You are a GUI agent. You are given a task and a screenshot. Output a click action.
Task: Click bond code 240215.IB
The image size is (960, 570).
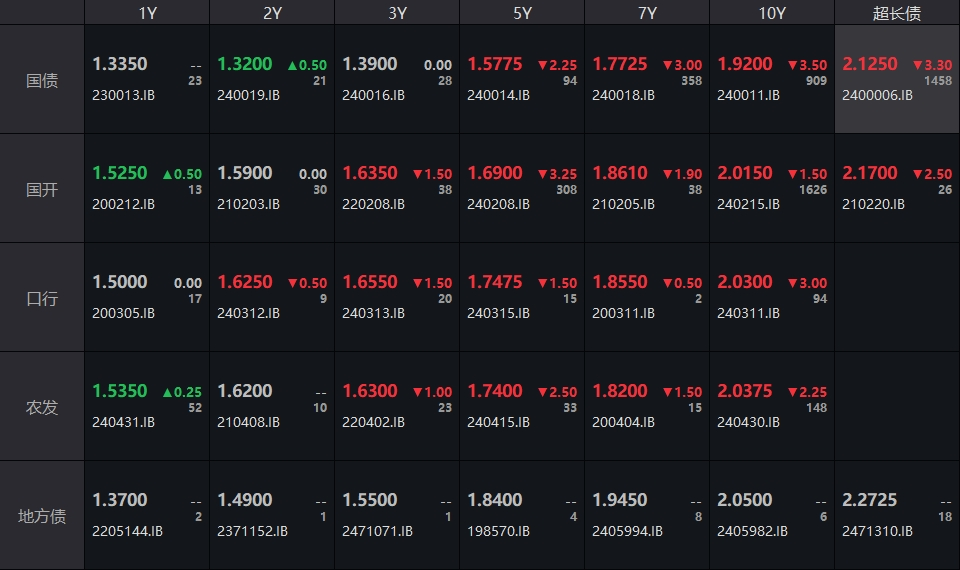748,204
